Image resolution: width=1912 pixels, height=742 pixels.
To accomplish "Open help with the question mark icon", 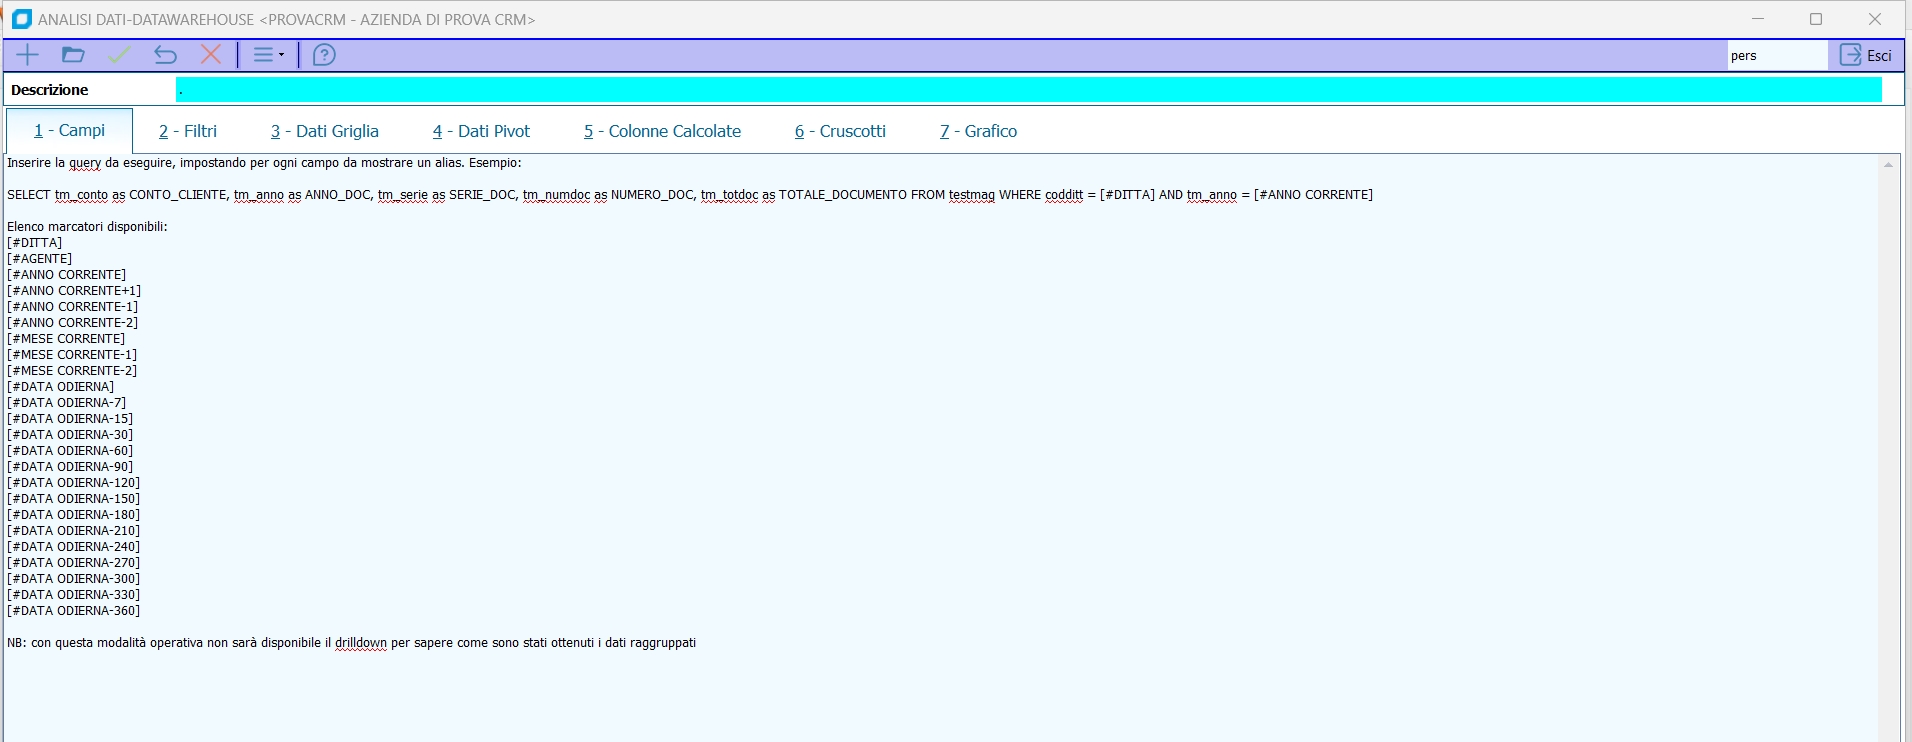I will pyautogui.click(x=324, y=55).
